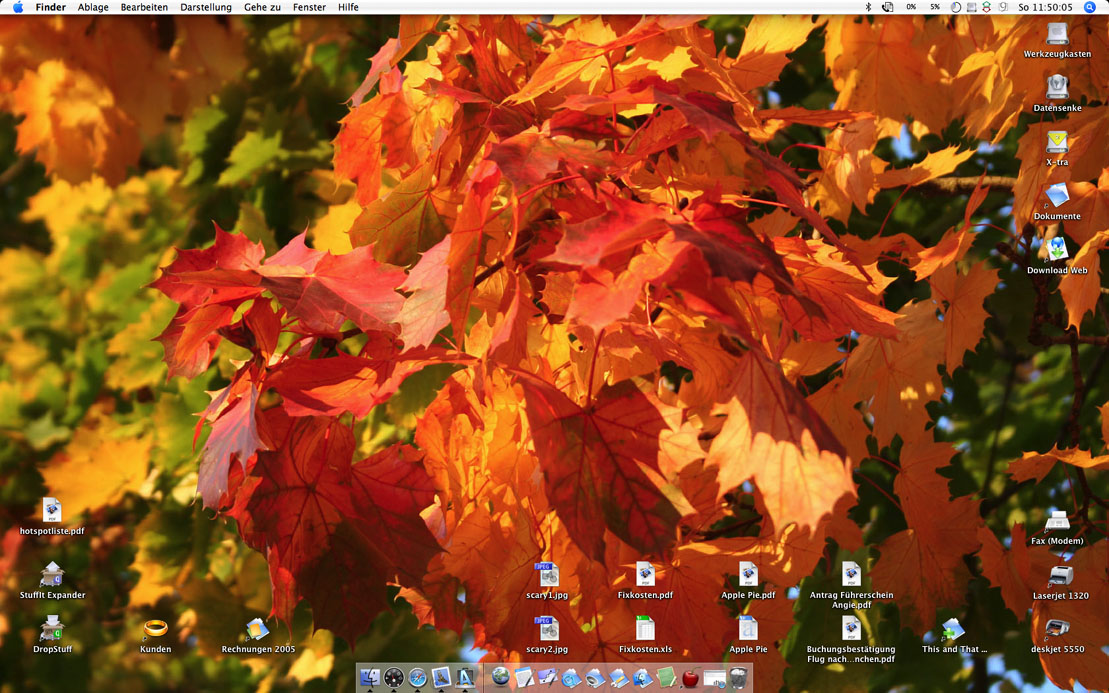Open the Ablage menu
This screenshot has width=1109, height=693.
93,7
